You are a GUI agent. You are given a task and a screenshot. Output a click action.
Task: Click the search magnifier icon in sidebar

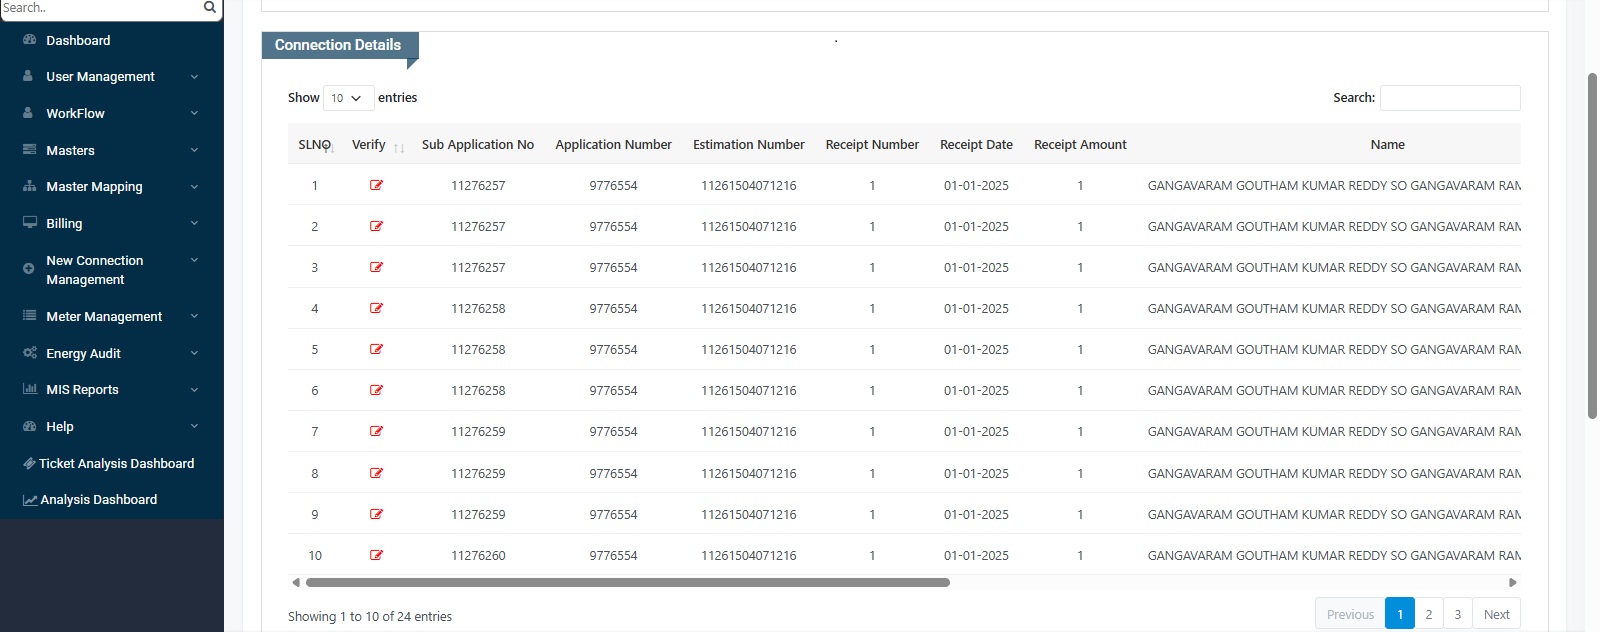[209, 8]
